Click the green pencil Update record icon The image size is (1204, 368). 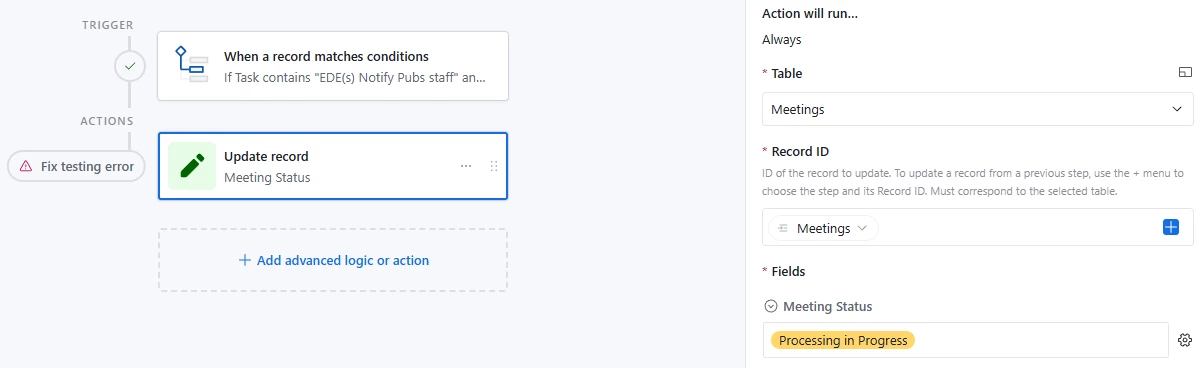point(191,166)
